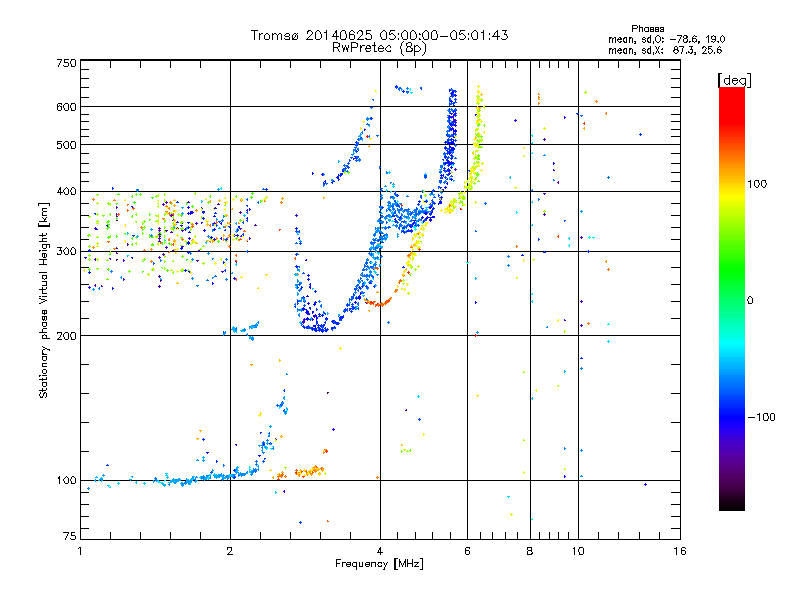This screenshot has height=600, width=800.
Task: Click the 'Frequency [MHz]' x-axis label
Action: pos(379,564)
